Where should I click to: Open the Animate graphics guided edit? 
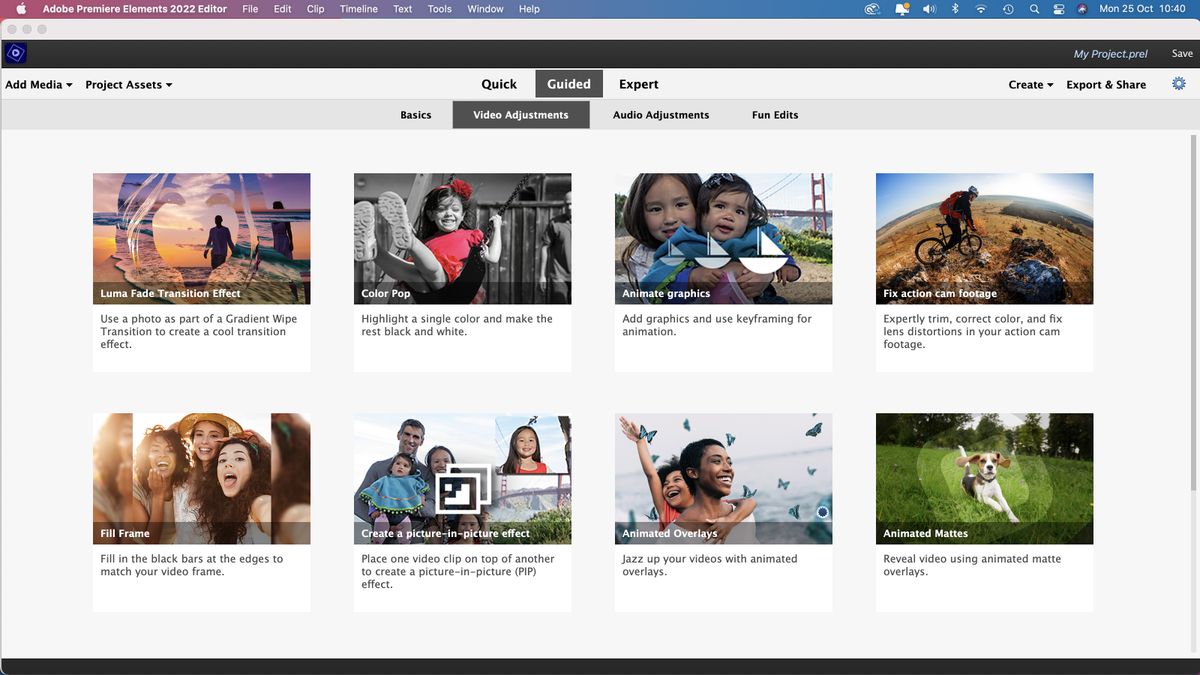[x=723, y=238]
